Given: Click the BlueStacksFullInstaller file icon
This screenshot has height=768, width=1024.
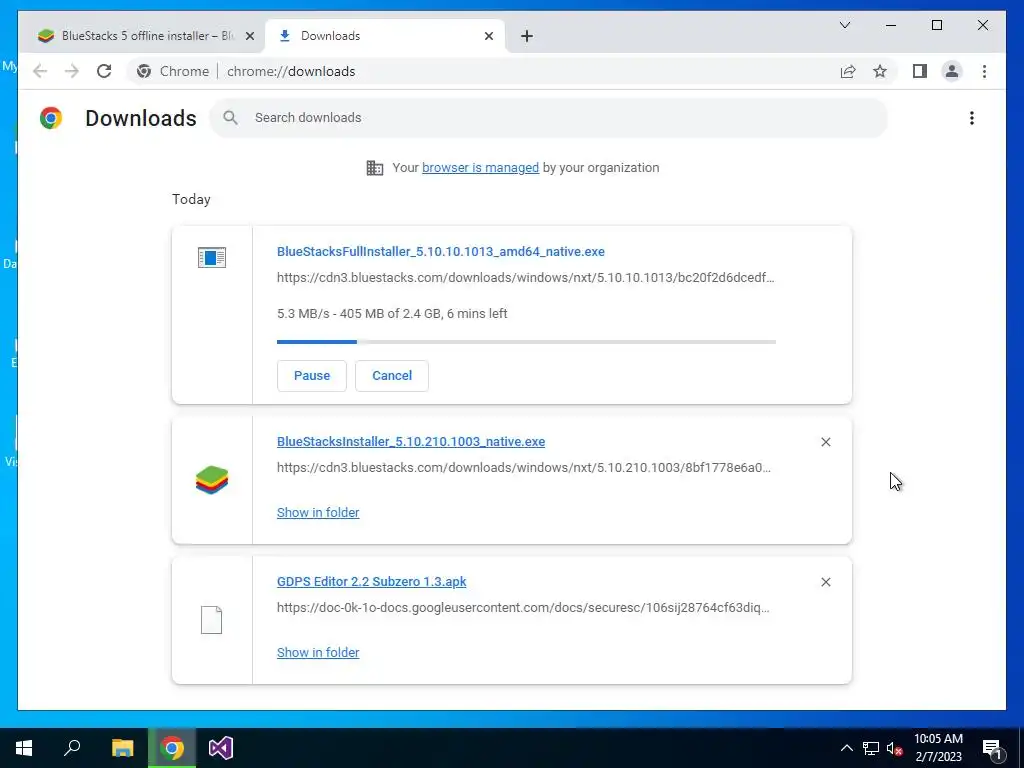Looking at the screenshot, I should coord(212,257).
